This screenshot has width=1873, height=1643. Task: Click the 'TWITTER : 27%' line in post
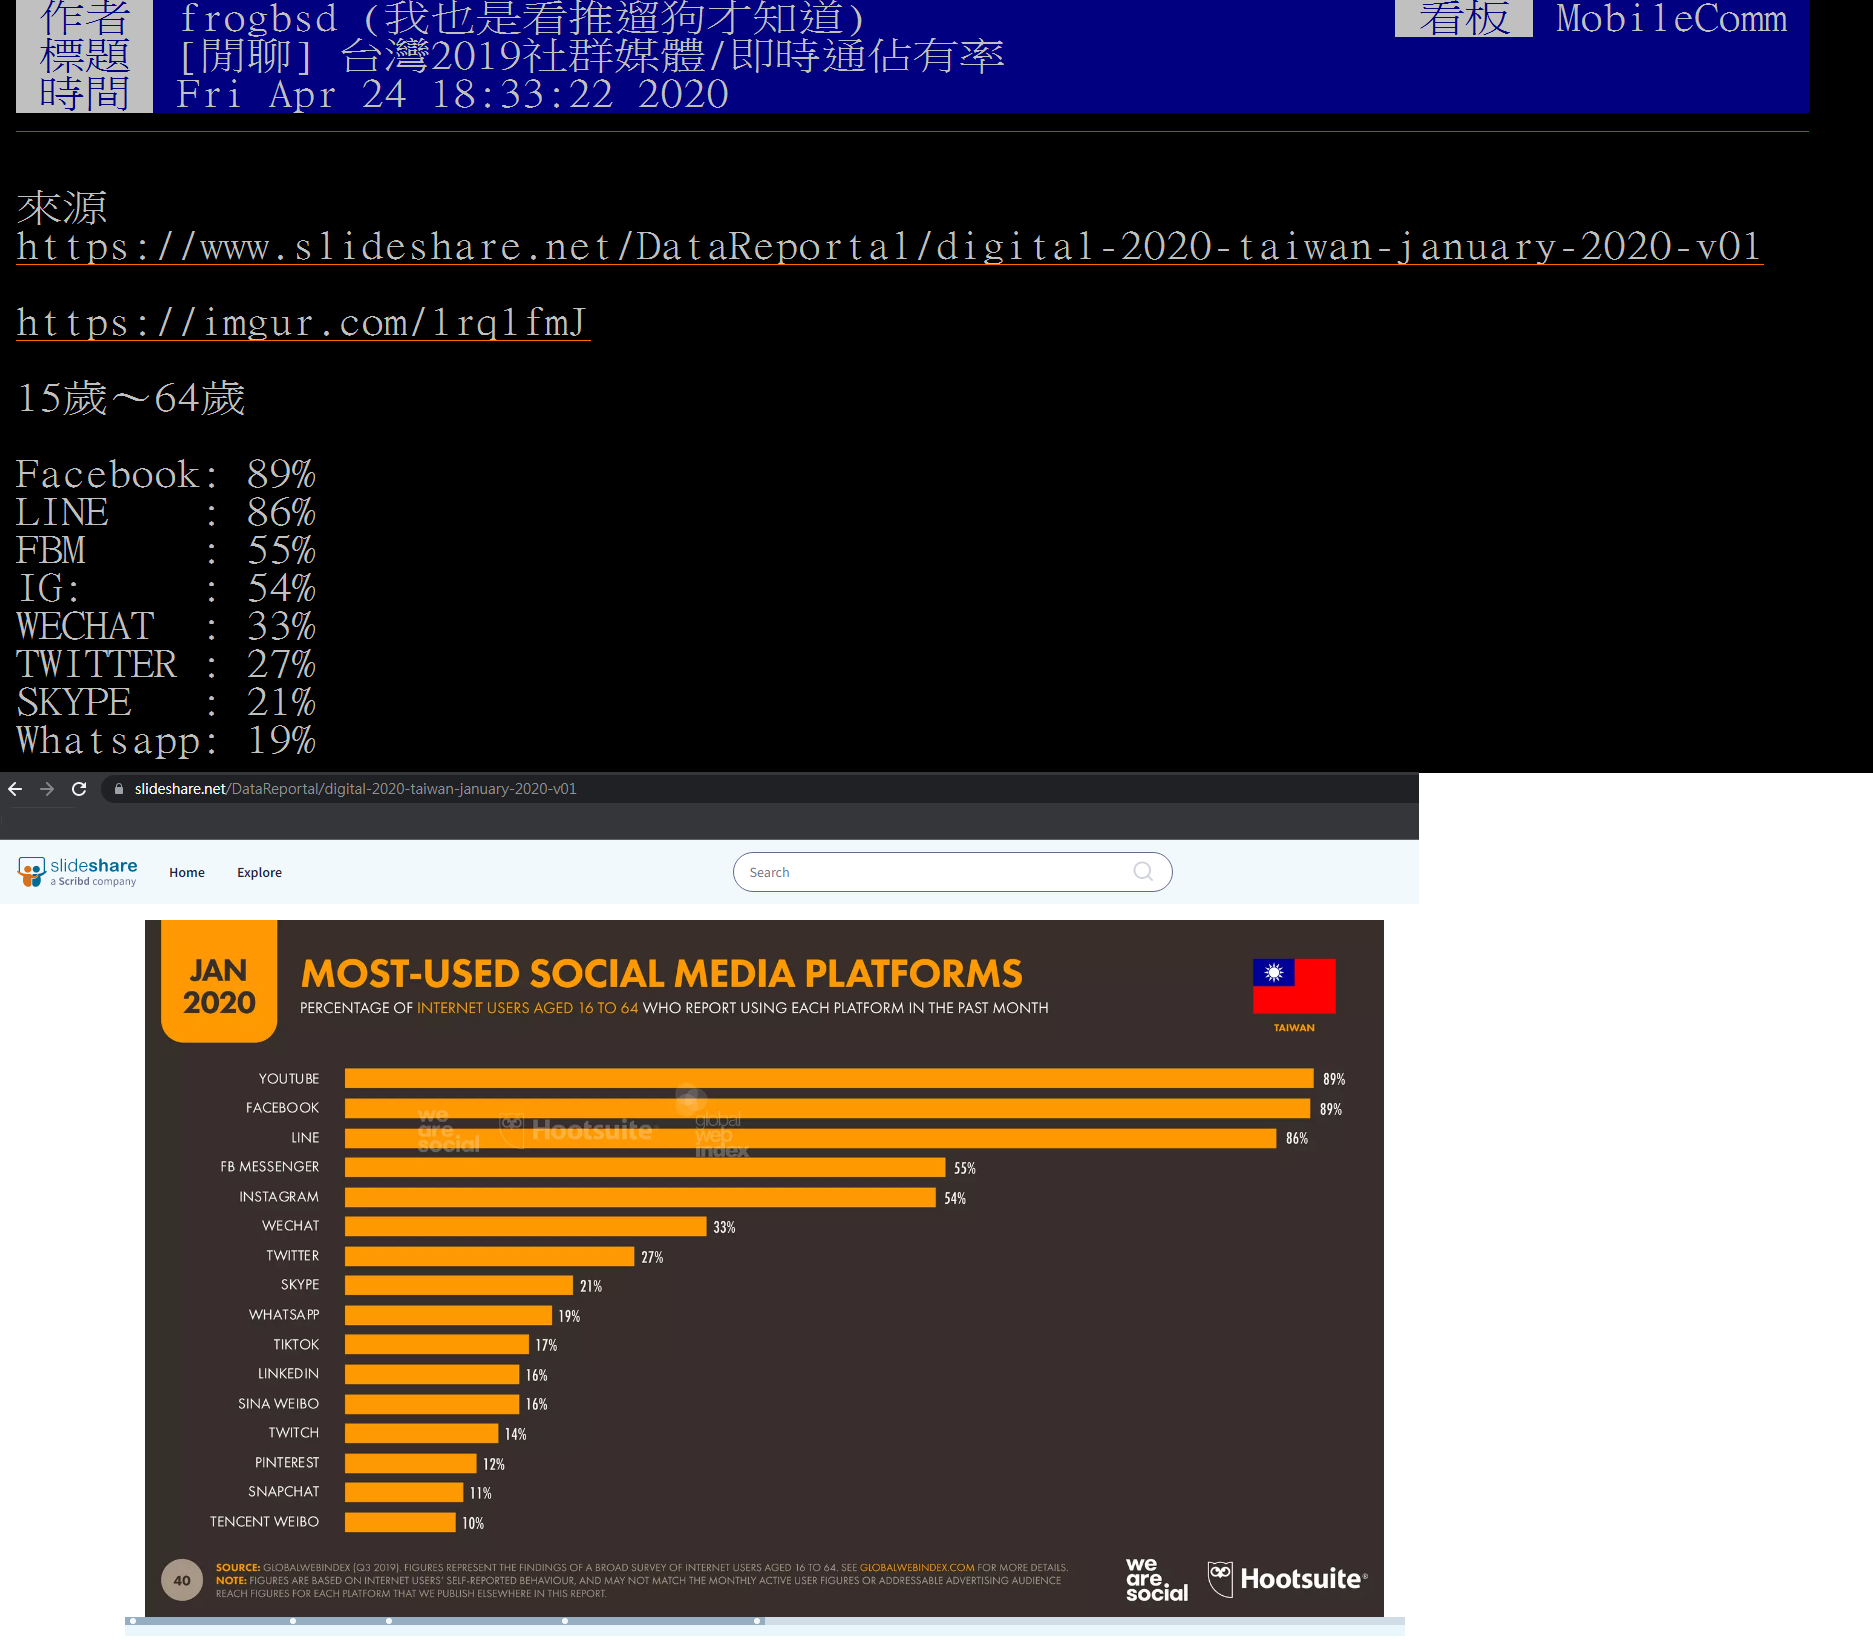point(166,665)
